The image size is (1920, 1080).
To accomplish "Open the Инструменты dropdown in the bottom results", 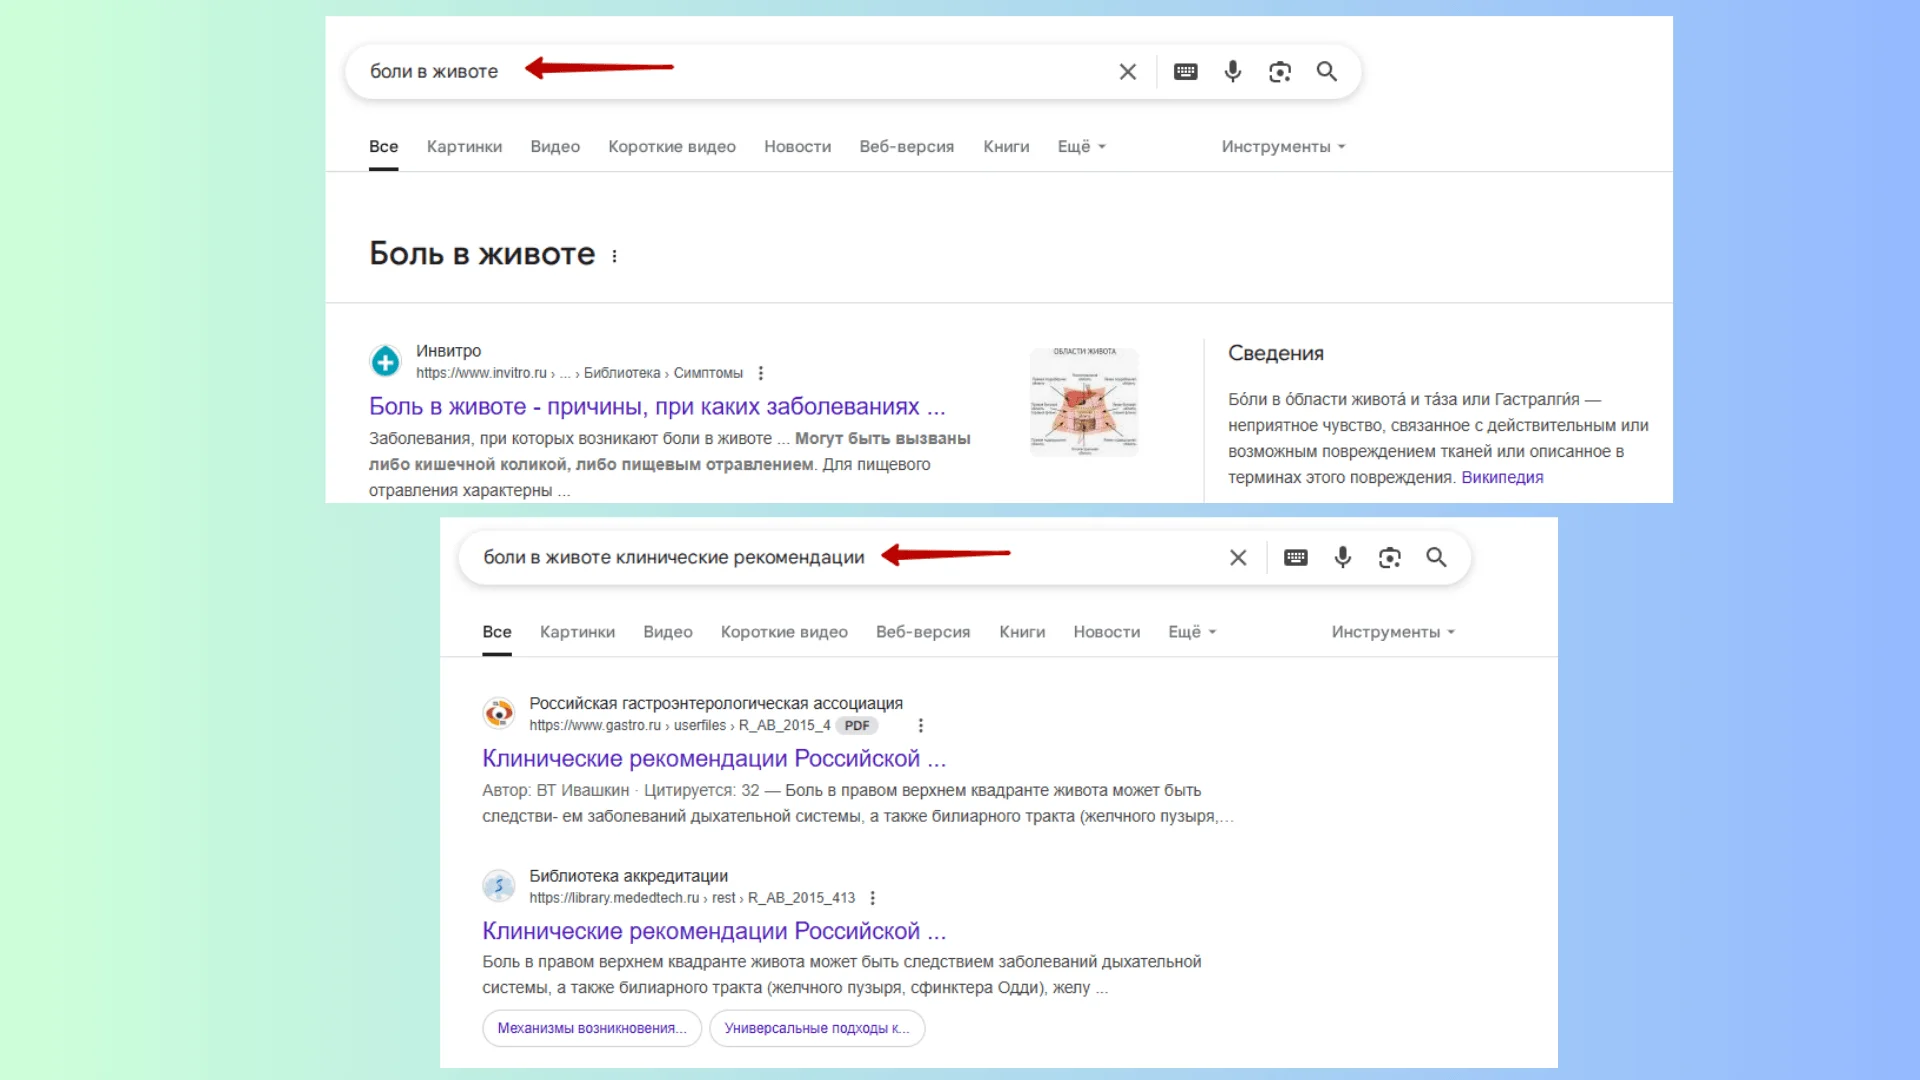I will (1392, 632).
